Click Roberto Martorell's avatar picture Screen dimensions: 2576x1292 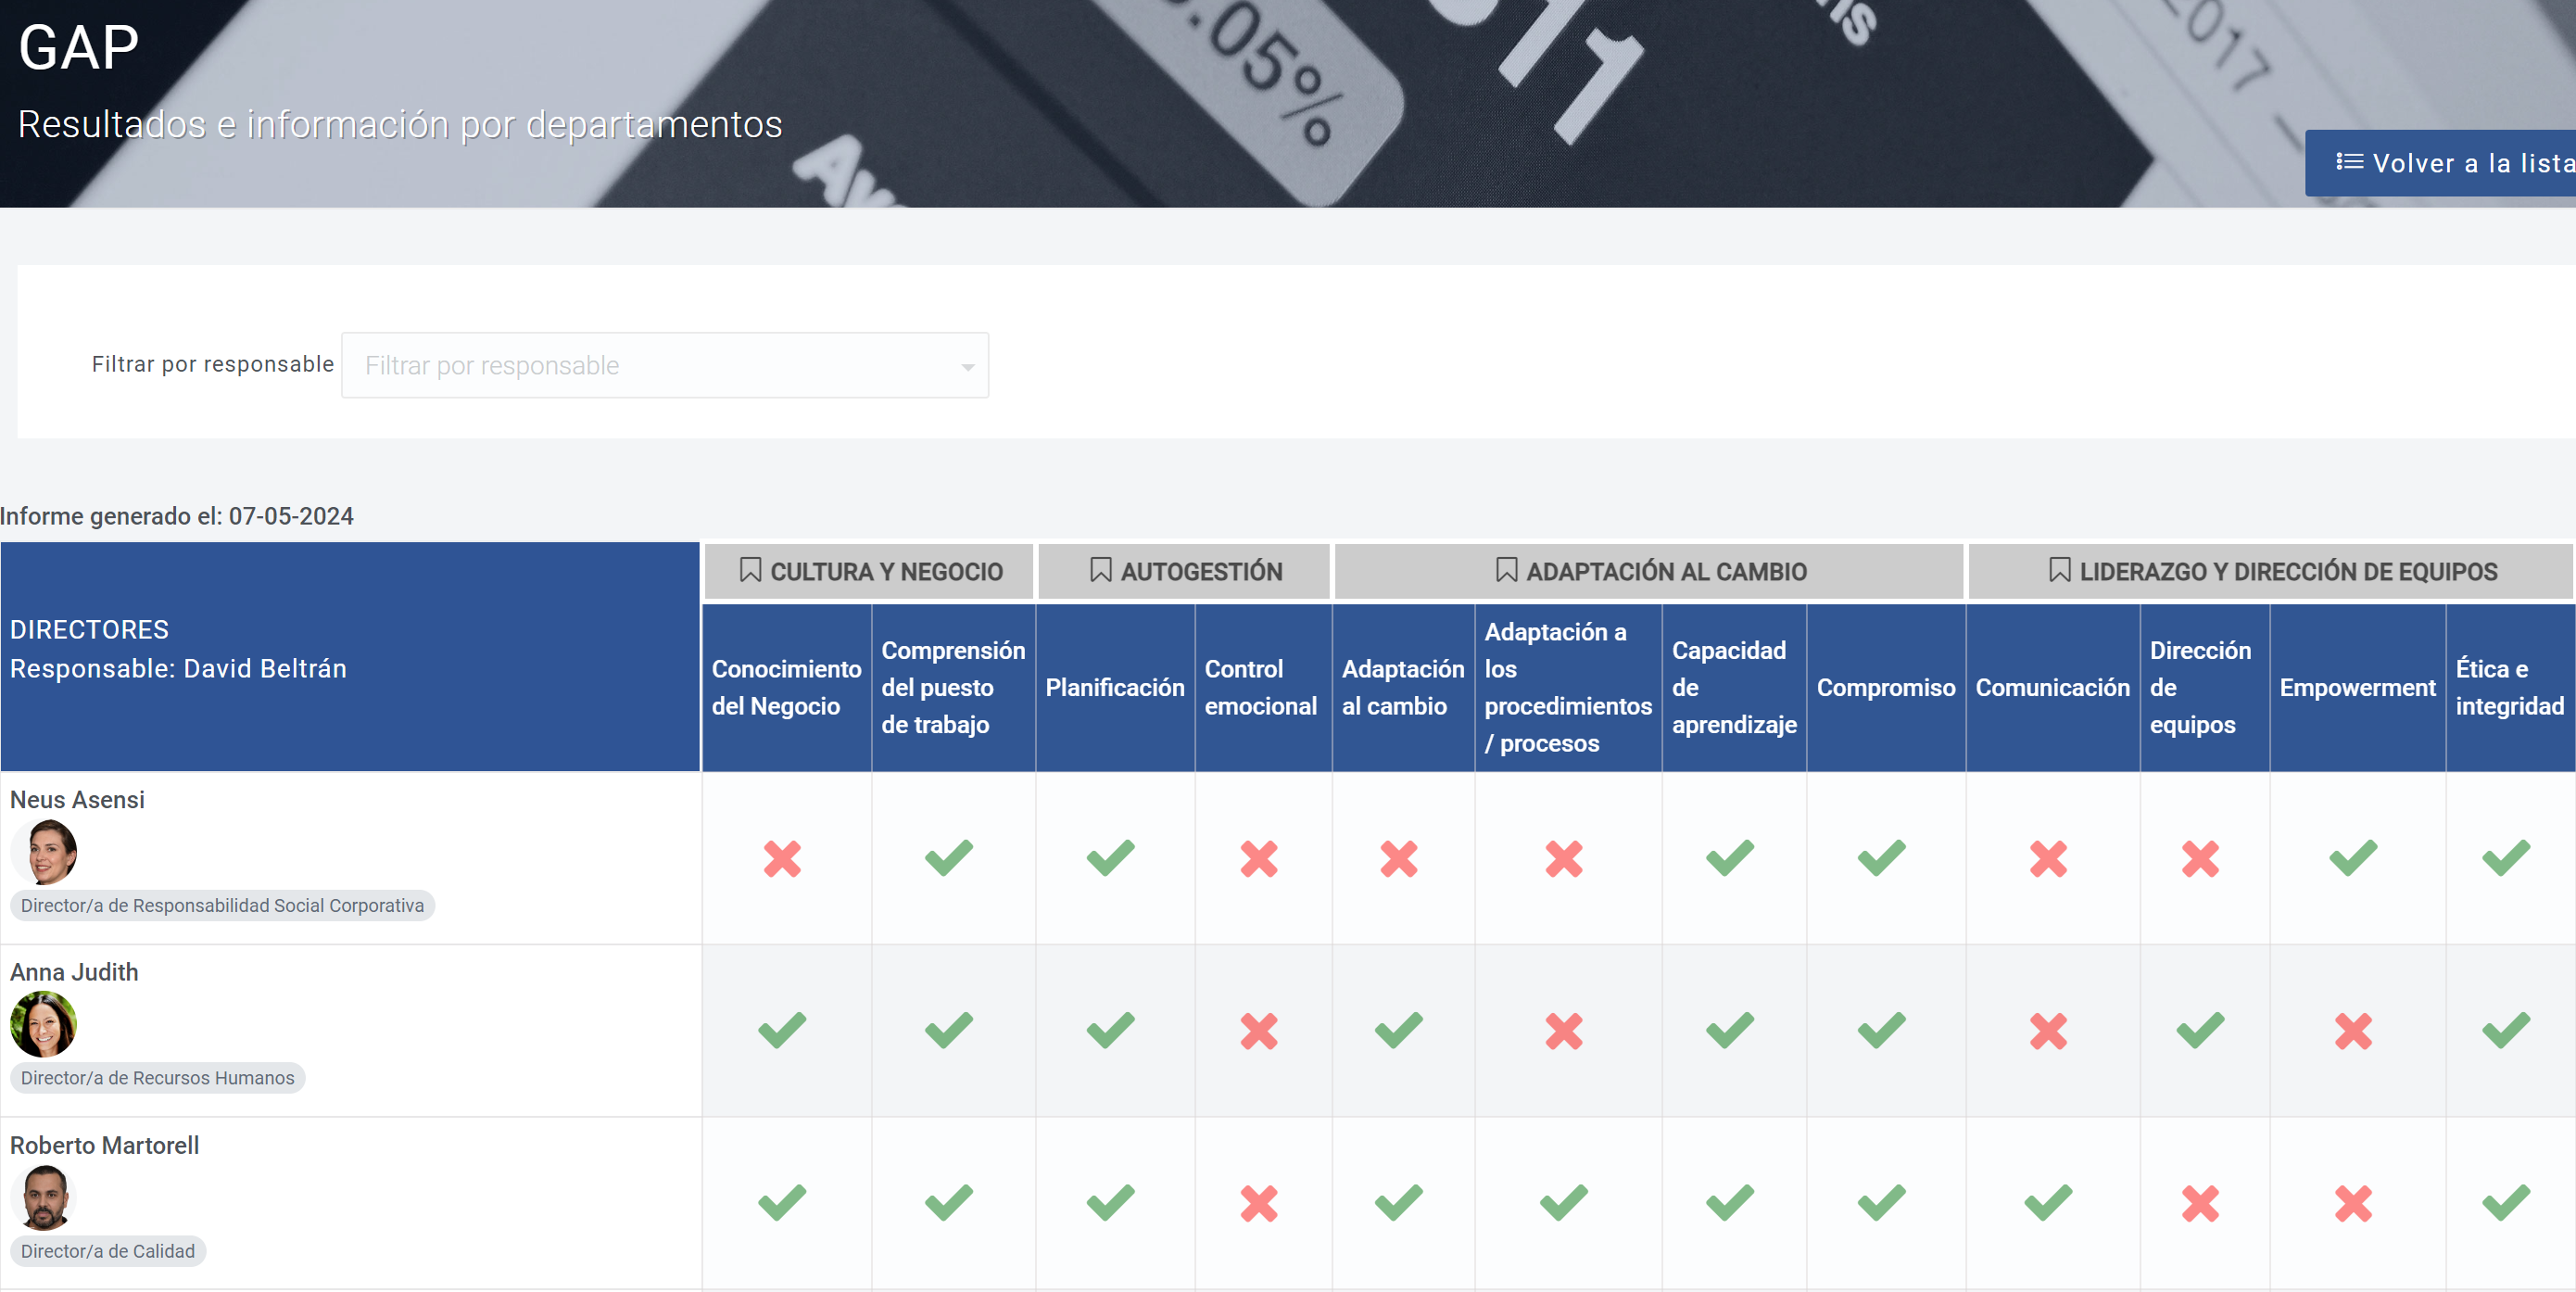[x=43, y=1197]
